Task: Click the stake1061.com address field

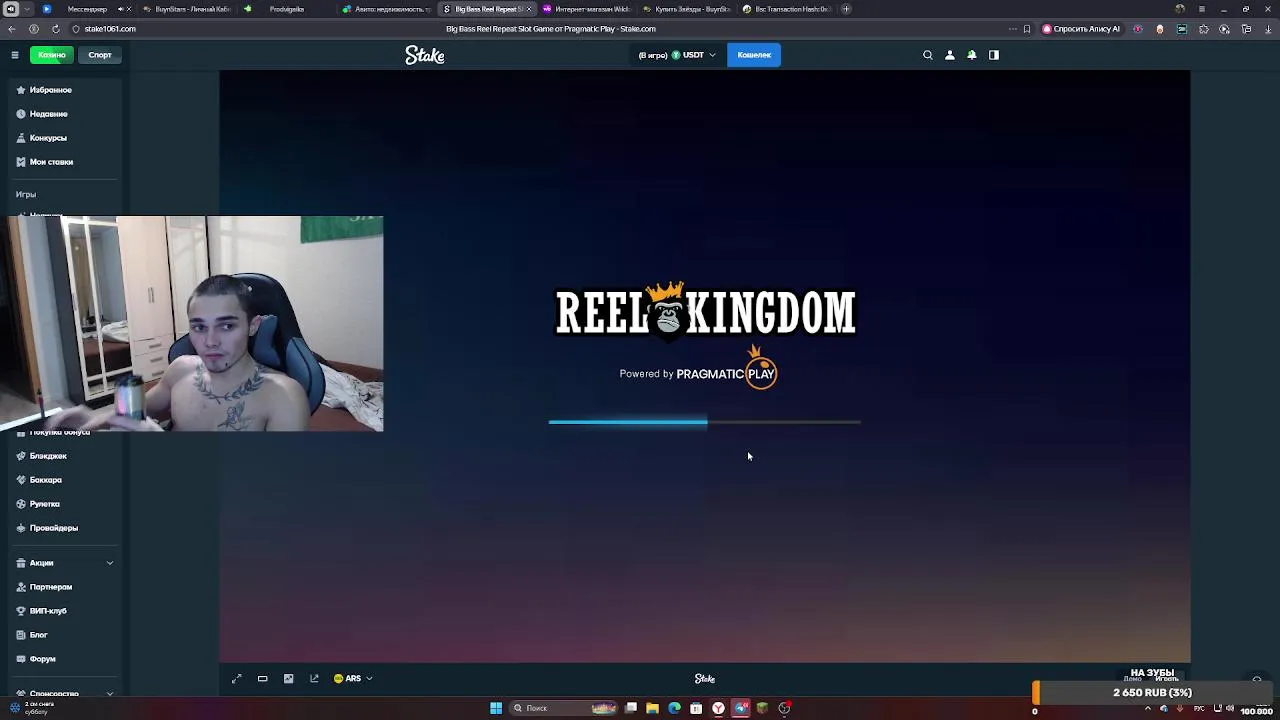Action: (x=110, y=29)
